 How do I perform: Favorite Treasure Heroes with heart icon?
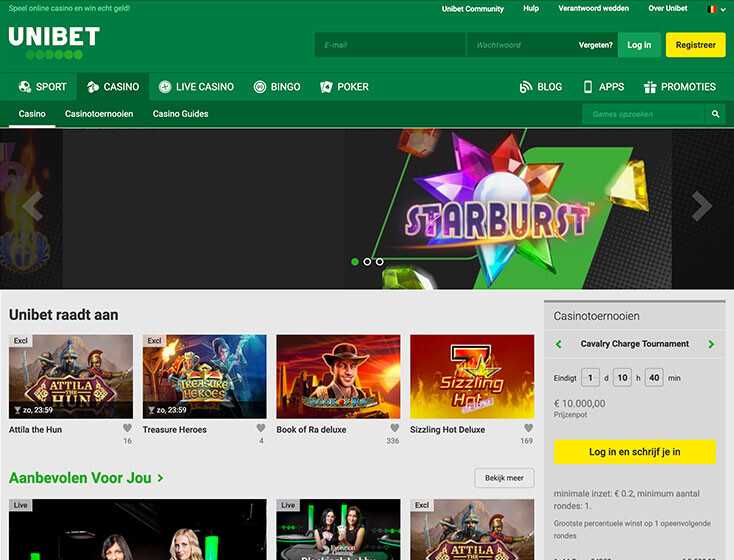pyautogui.click(x=261, y=428)
